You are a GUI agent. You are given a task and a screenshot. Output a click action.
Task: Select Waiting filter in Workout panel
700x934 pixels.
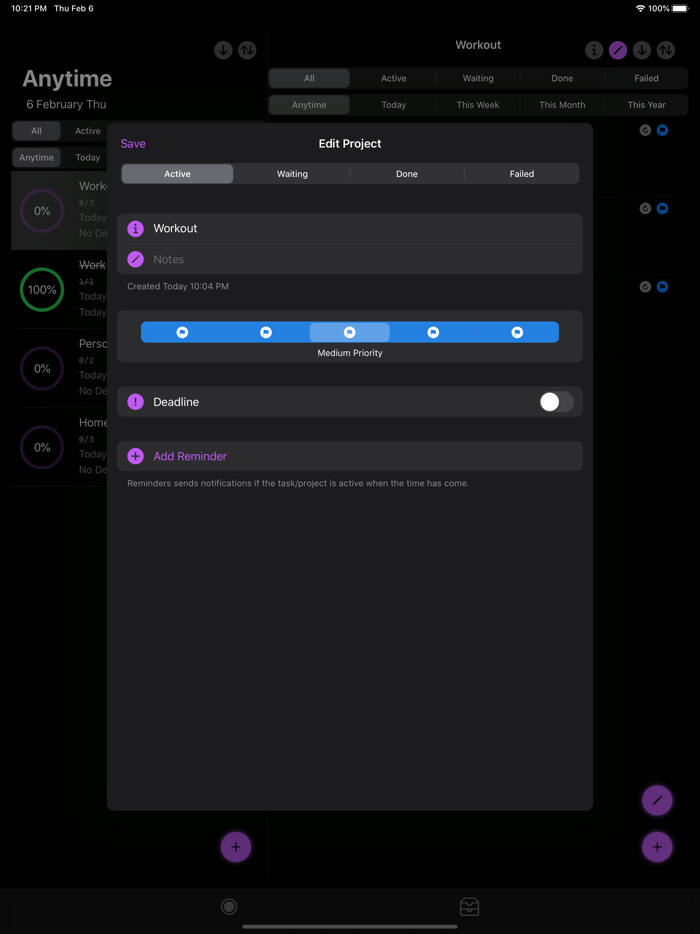tap(478, 78)
